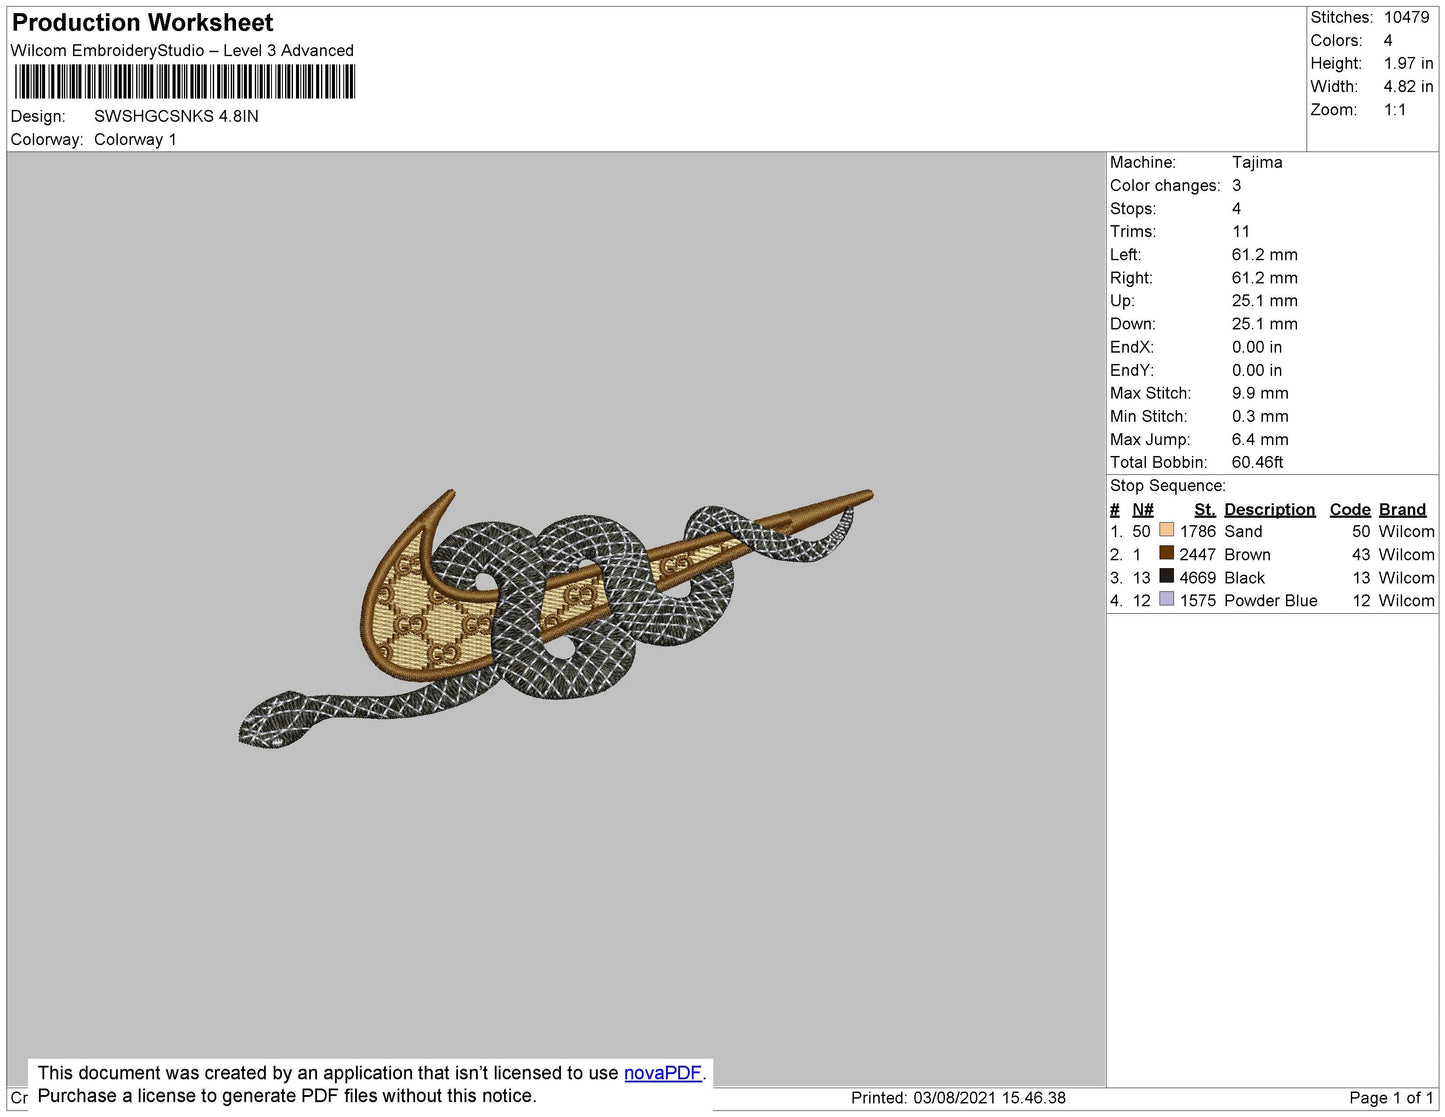
Task: Click the 'Colorway 1' value
Action: [x=135, y=140]
